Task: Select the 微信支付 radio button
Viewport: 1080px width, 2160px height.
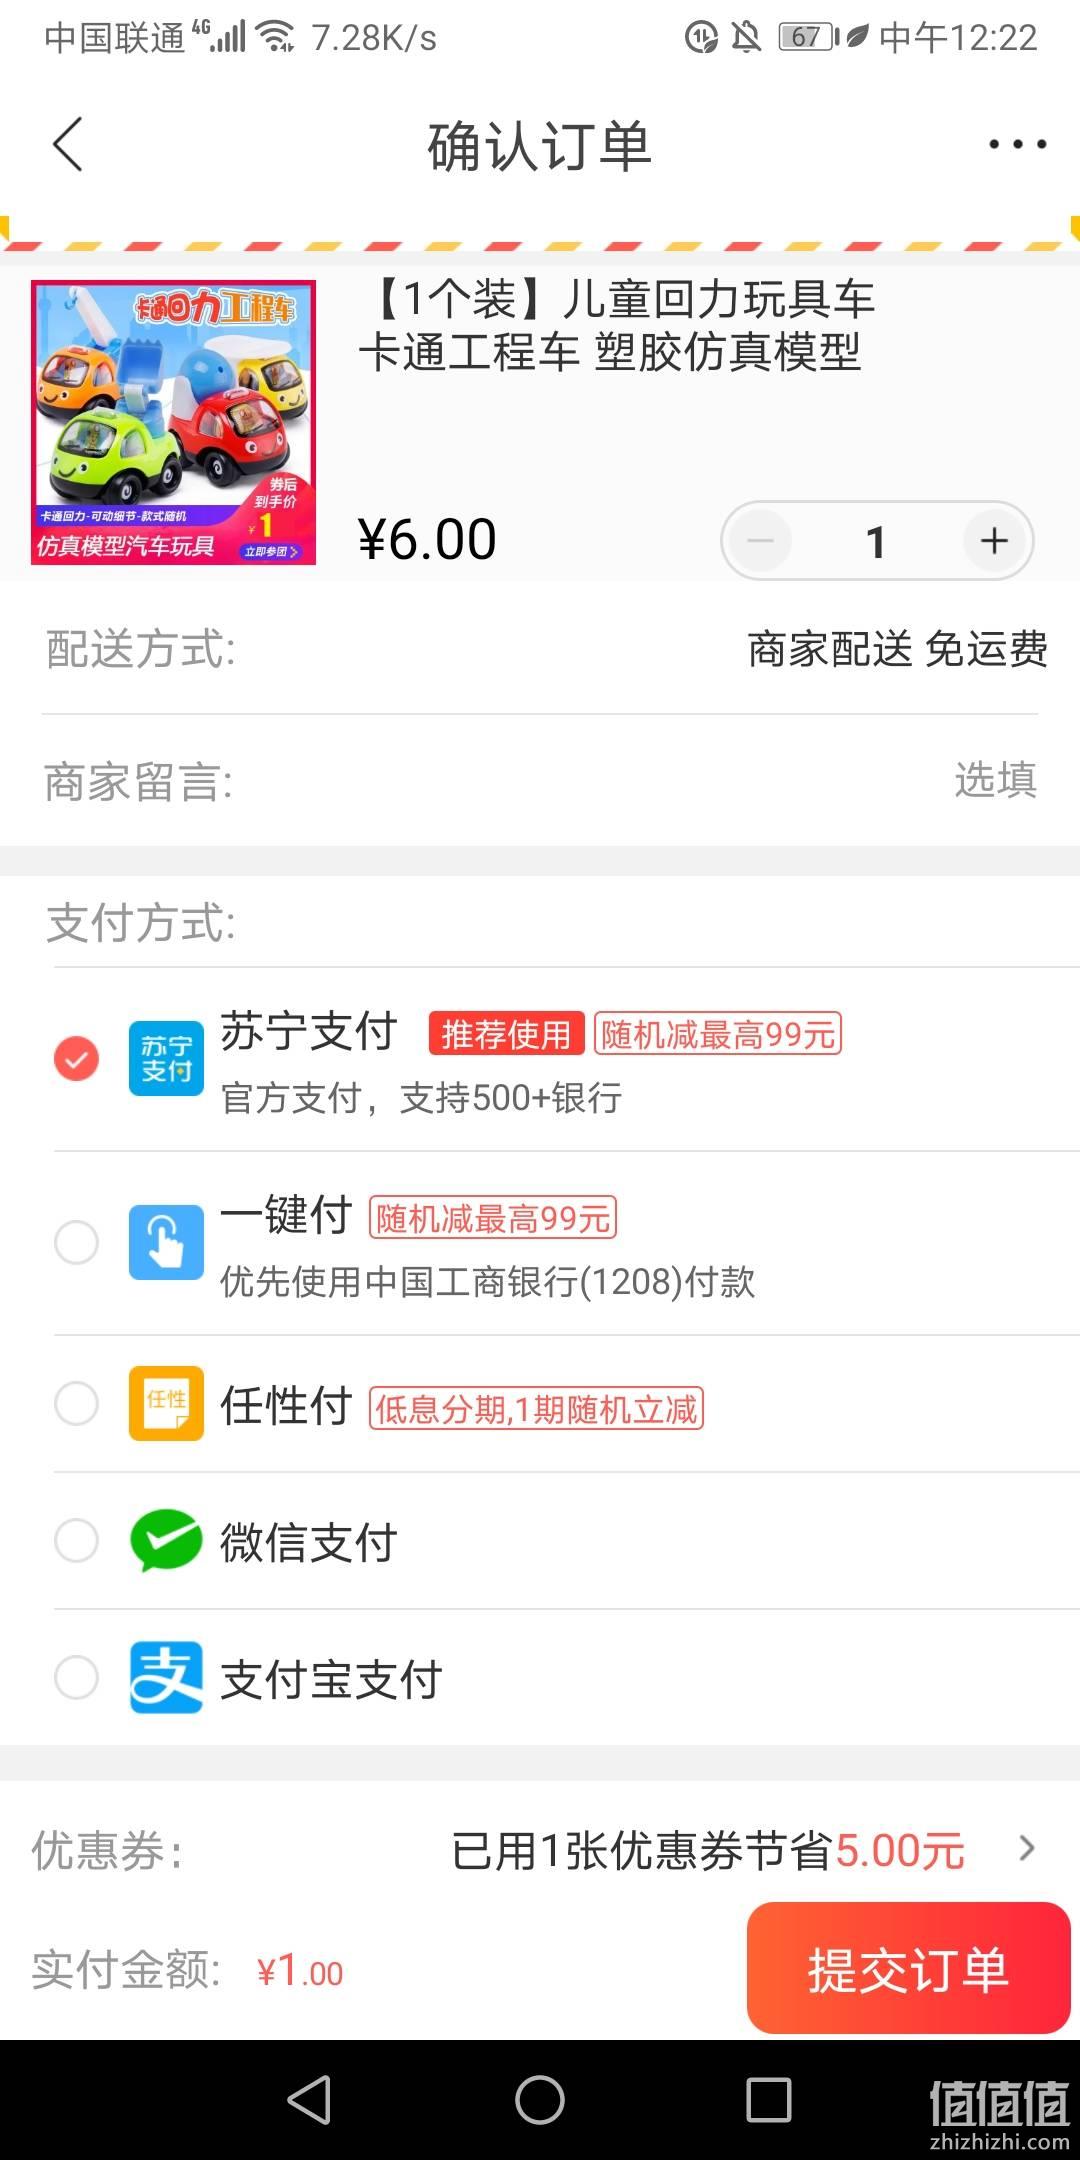Action: point(76,1540)
